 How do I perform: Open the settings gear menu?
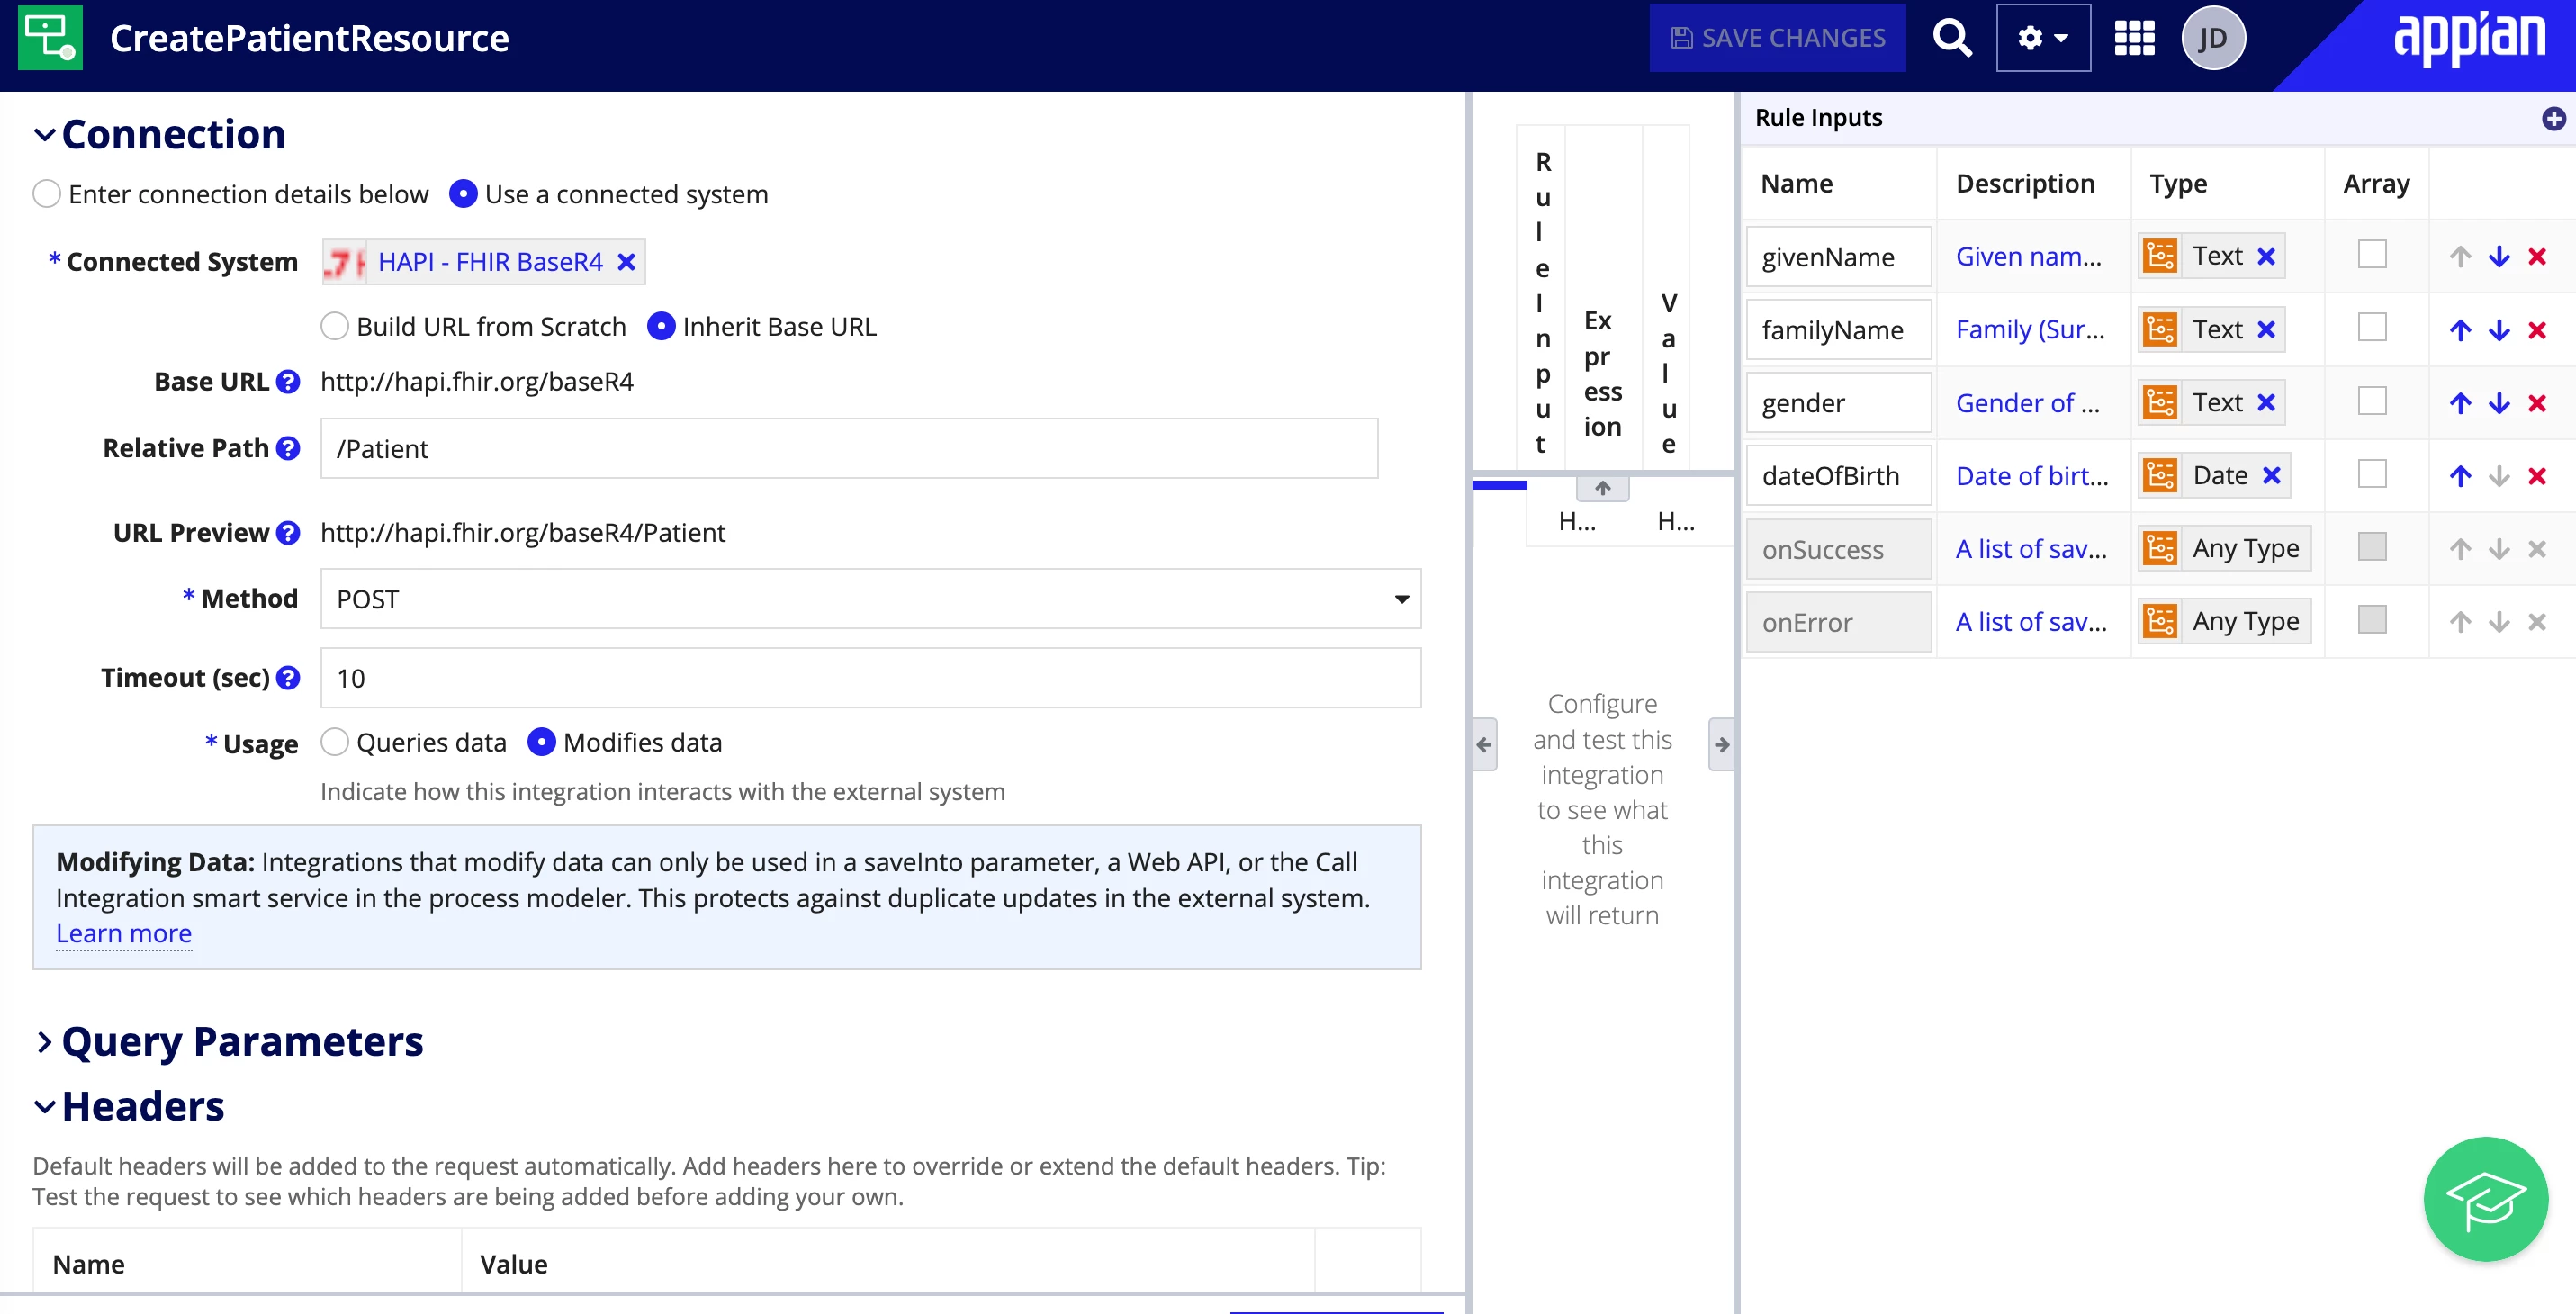click(2042, 38)
